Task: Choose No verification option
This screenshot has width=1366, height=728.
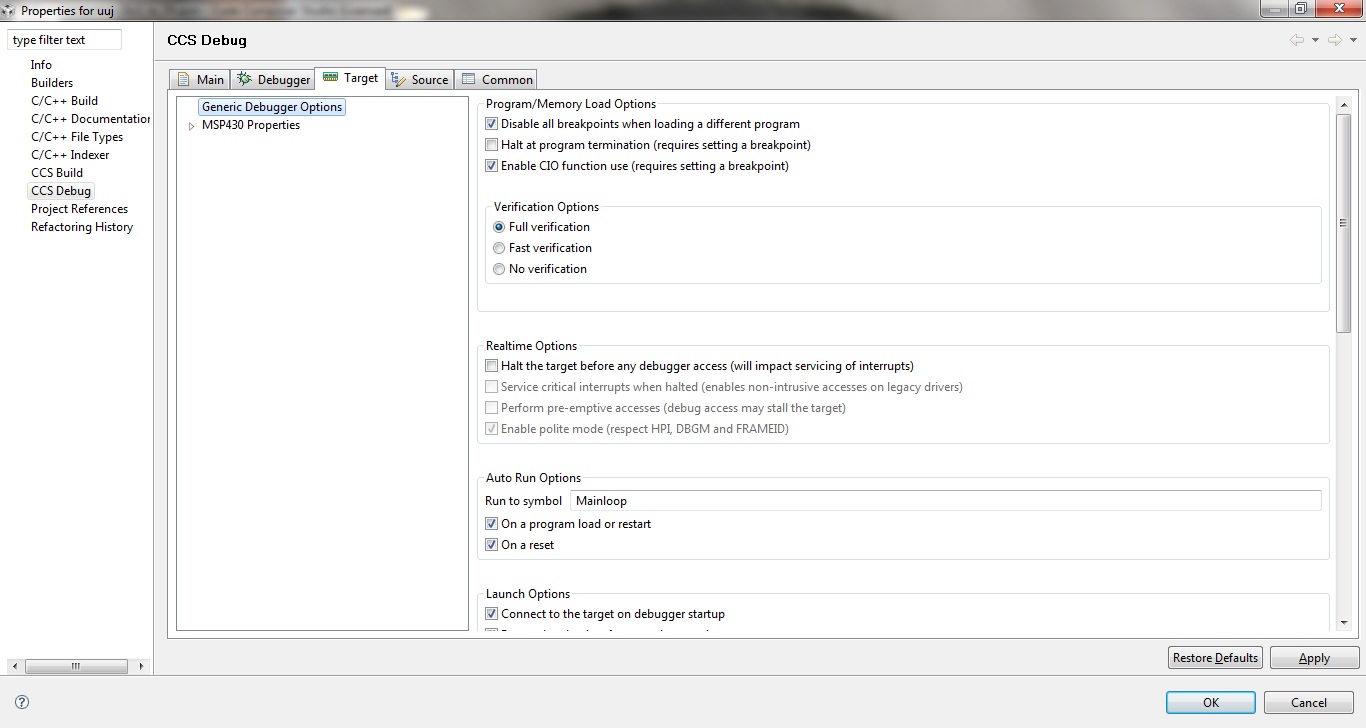Action: 499,269
